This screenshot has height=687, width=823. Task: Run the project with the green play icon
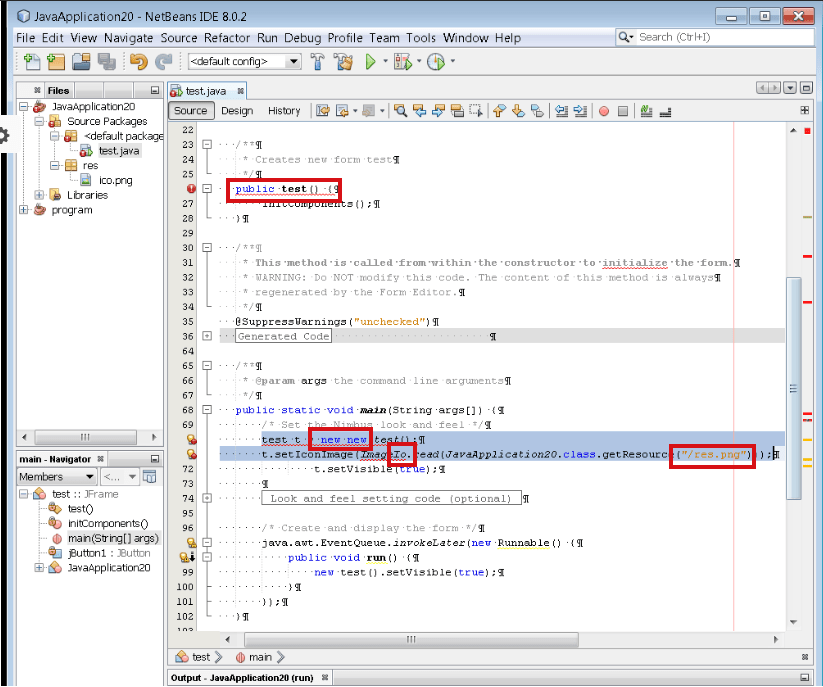370,61
